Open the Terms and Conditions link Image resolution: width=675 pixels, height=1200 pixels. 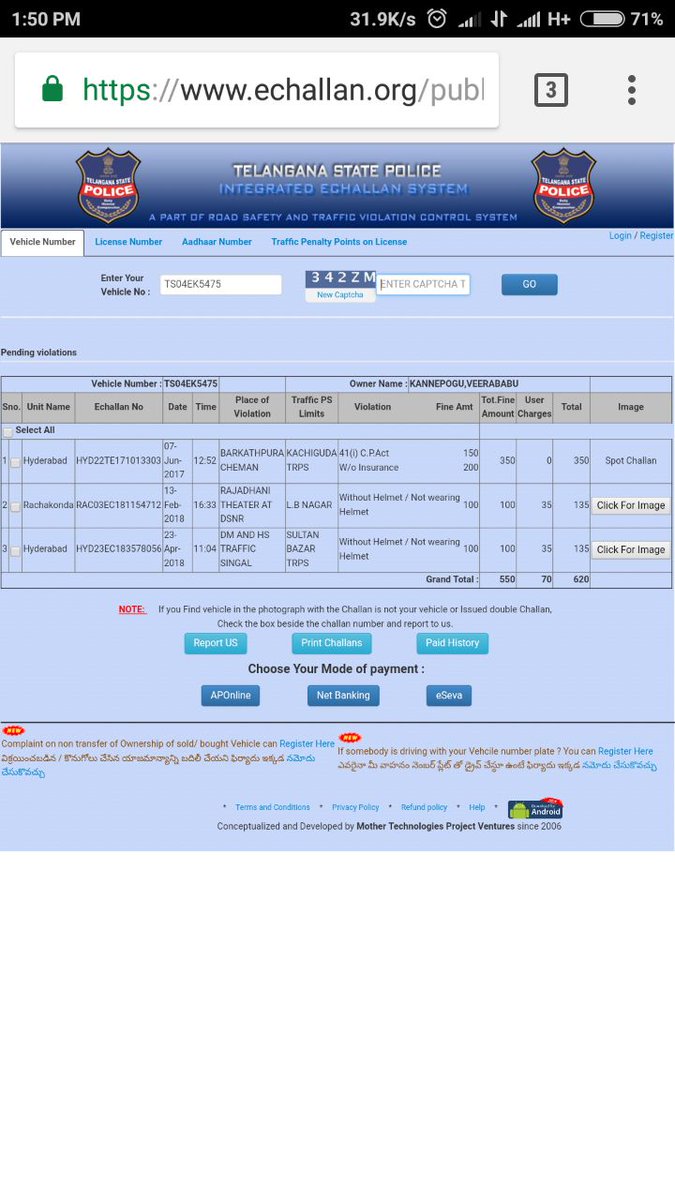pos(273,807)
